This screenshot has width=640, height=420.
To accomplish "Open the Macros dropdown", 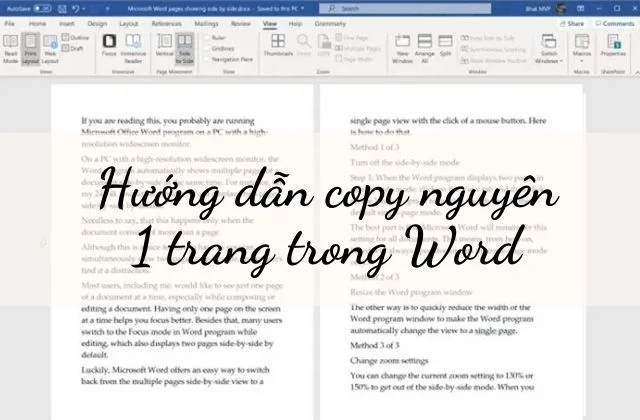I will click(582, 49).
